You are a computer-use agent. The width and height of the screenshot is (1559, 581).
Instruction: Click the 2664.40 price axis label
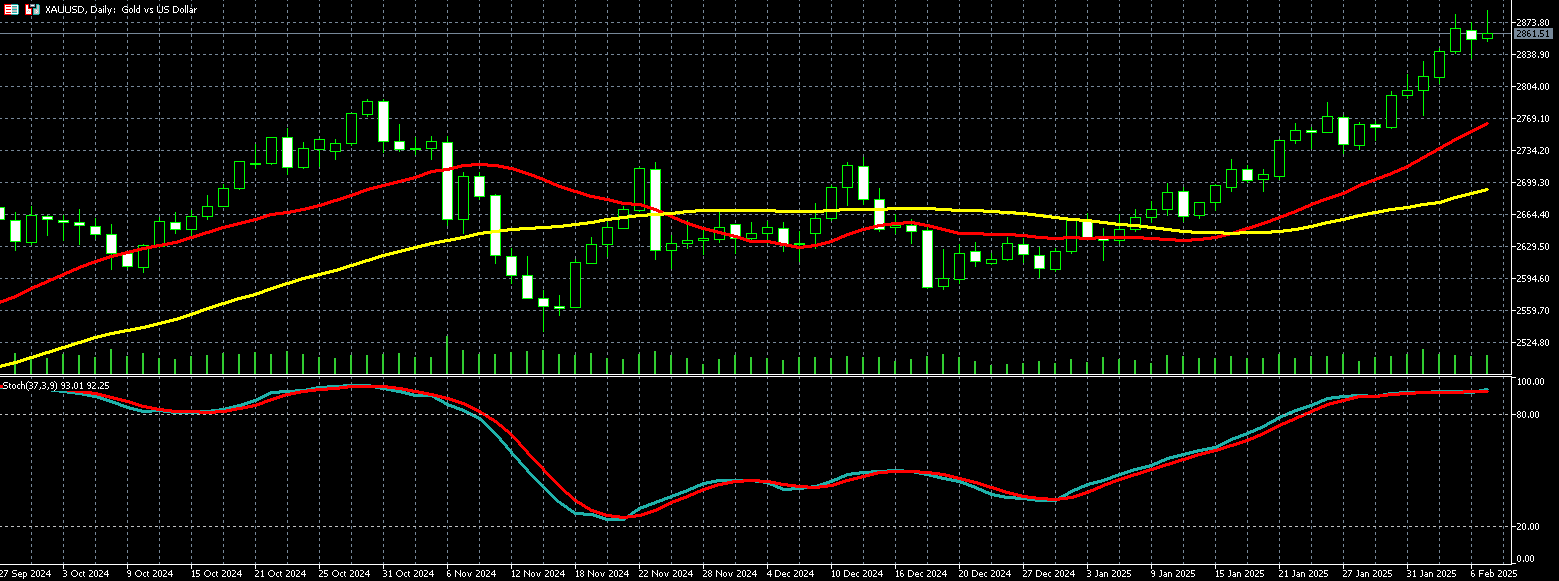pos(1531,214)
